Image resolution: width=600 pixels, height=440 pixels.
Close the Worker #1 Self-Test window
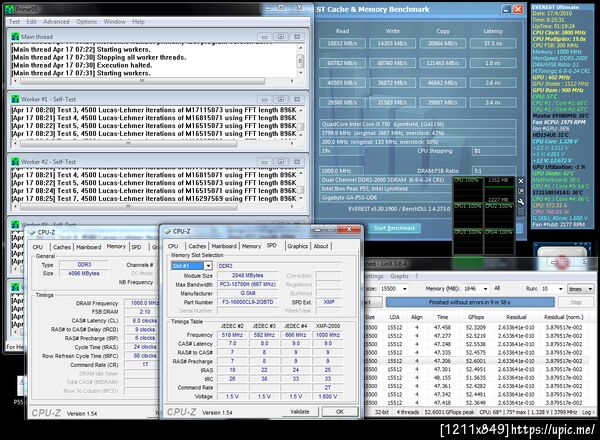[x=297, y=99]
